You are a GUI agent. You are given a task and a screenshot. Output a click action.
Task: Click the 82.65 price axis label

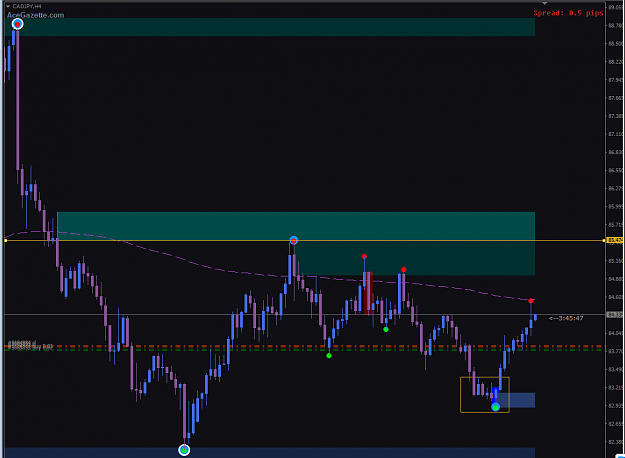click(615, 424)
